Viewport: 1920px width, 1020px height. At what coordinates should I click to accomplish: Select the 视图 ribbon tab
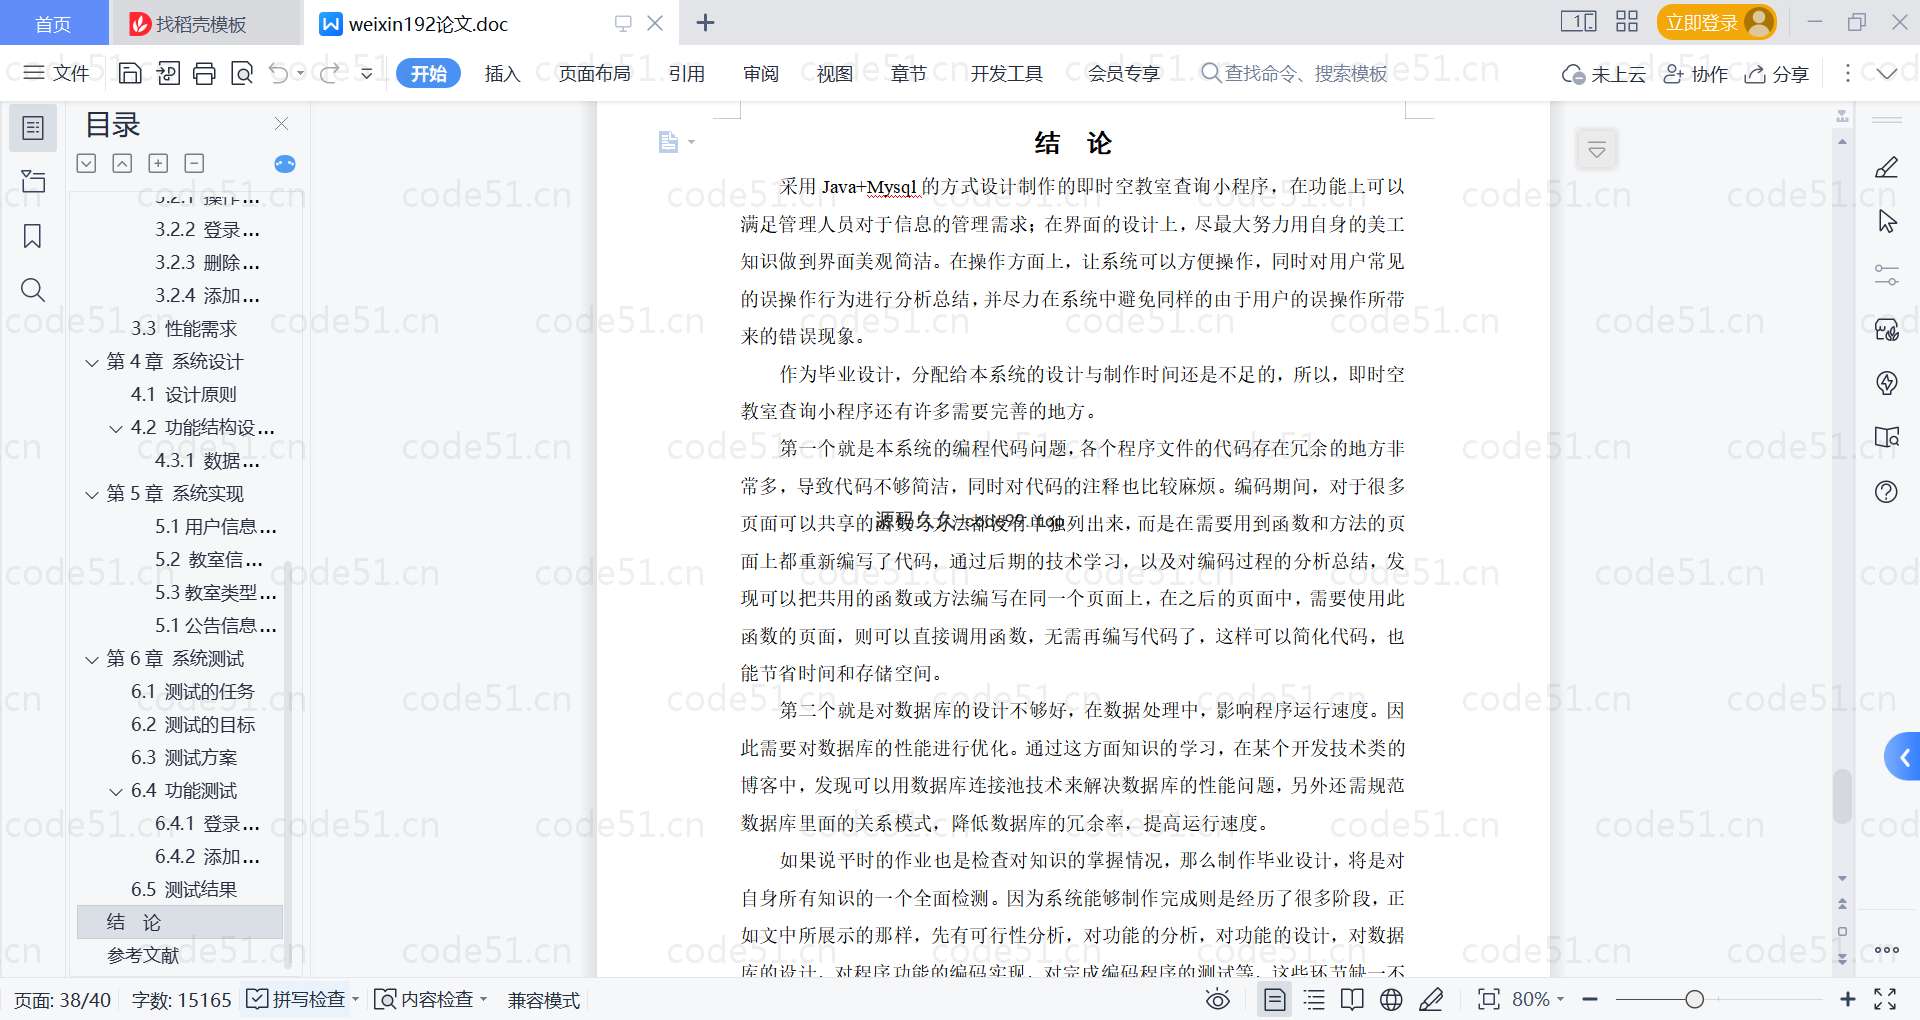click(835, 73)
